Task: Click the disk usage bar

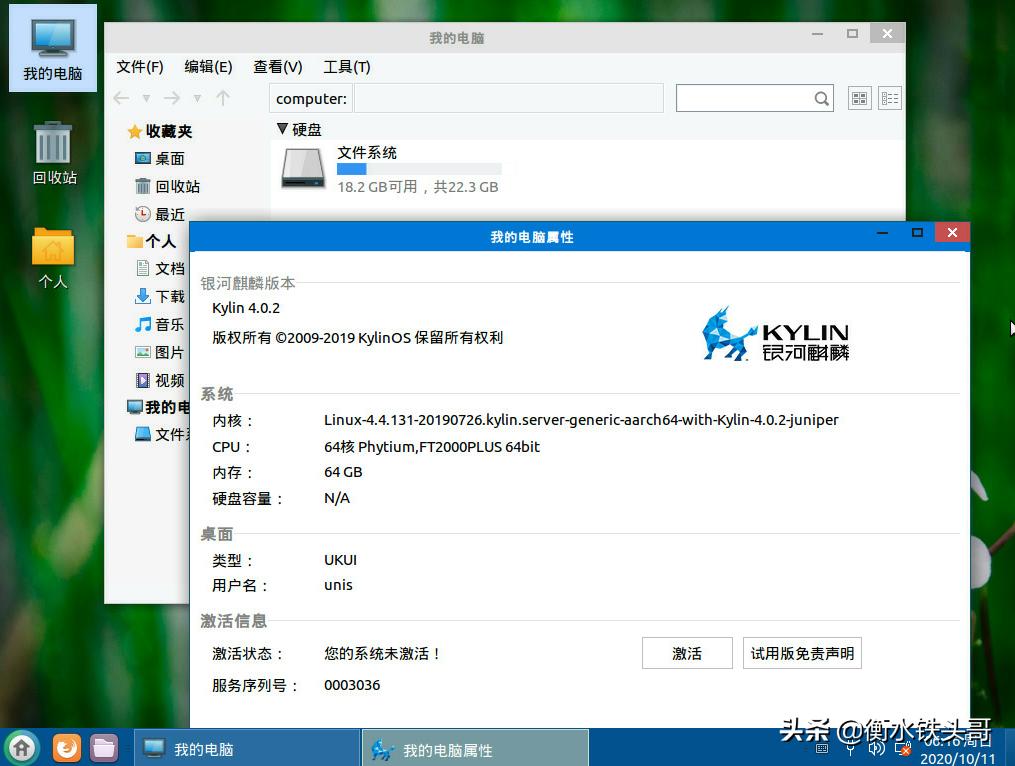Action: tap(419, 169)
